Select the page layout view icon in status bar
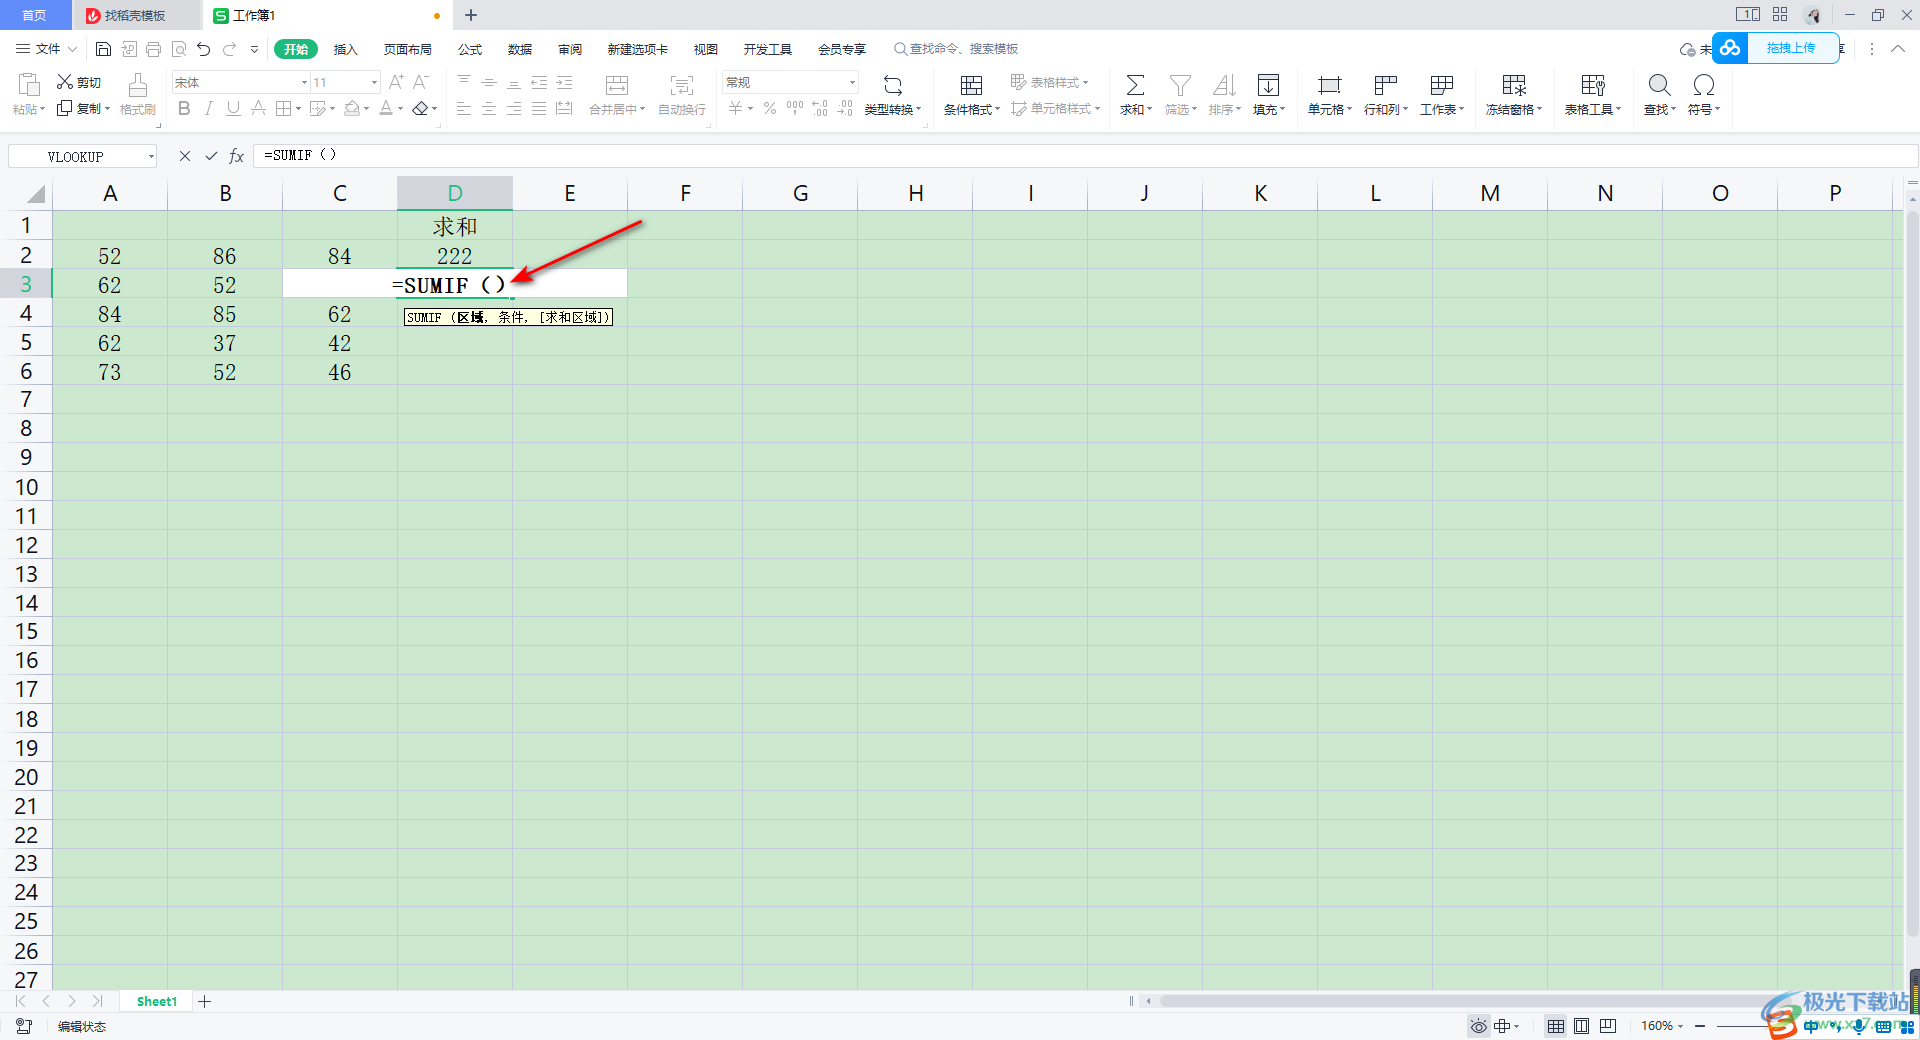Viewport: 1920px width, 1040px height. [x=1581, y=1026]
